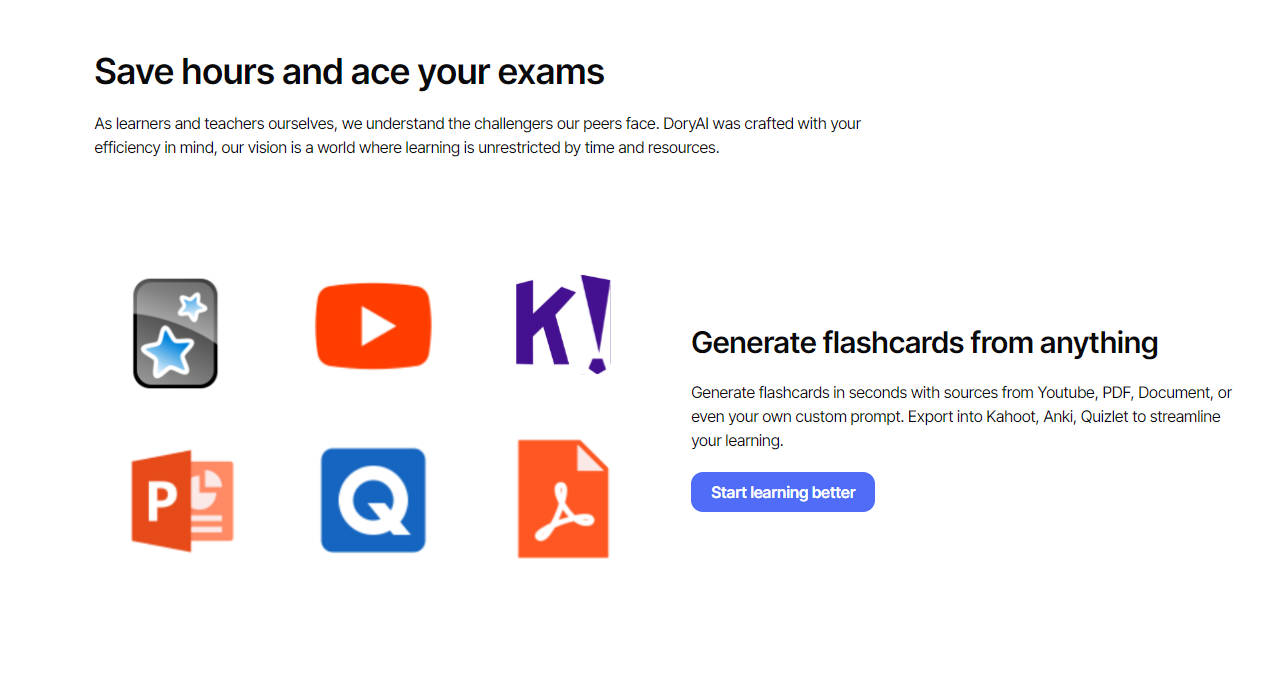Click the "Save hours and ace your exams" heading
This screenshot has height=675, width=1261.
(349, 72)
